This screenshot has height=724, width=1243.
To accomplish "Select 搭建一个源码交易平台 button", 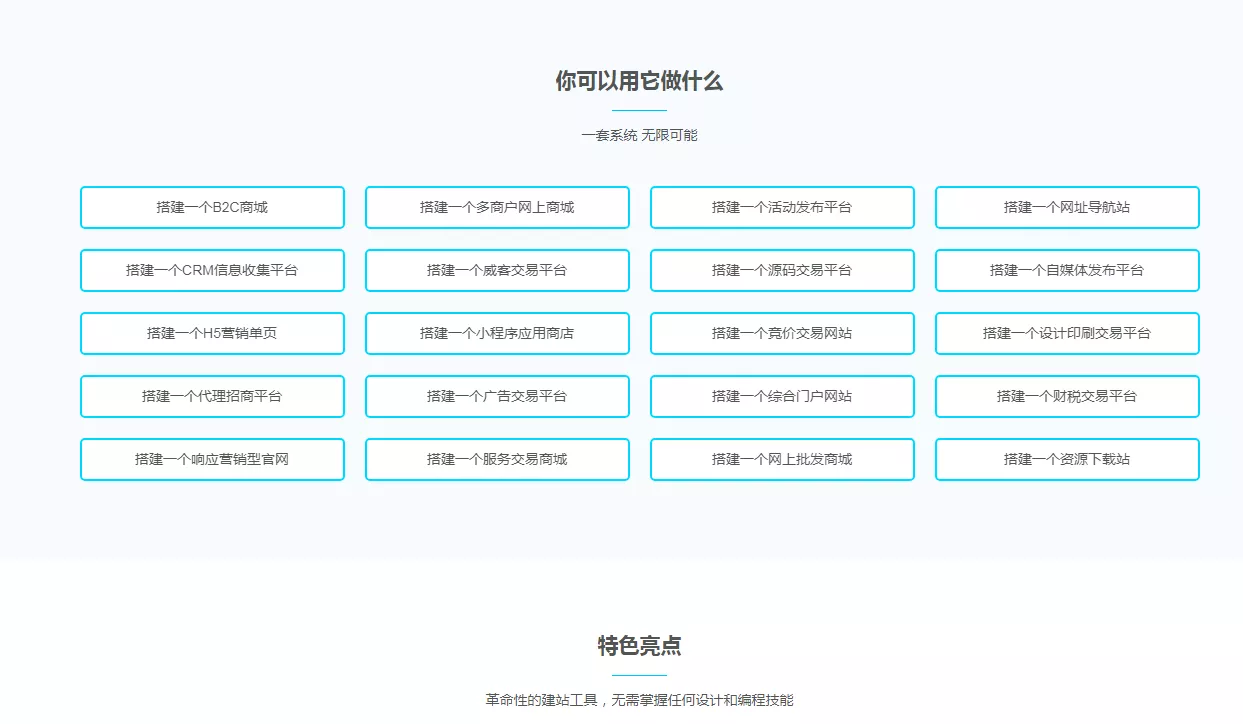I will [782, 270].
